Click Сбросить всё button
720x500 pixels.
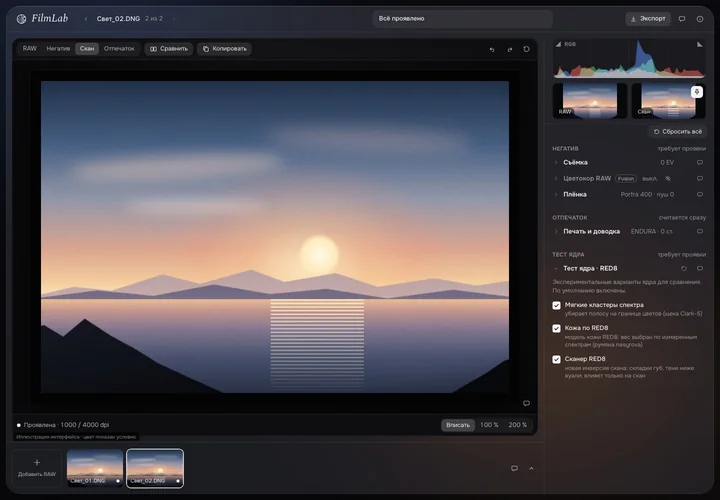pos(677,132)
